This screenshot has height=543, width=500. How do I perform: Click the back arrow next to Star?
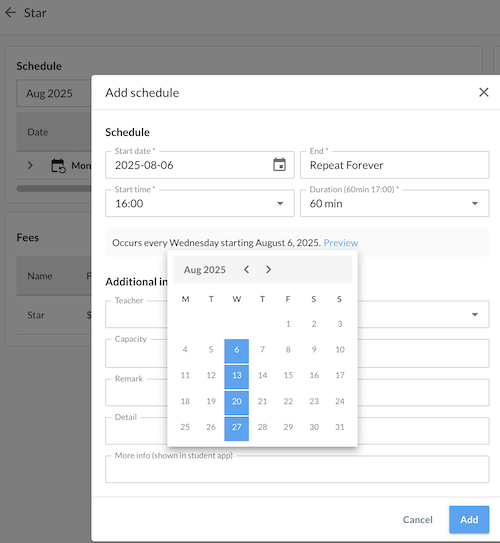[11, 13]
